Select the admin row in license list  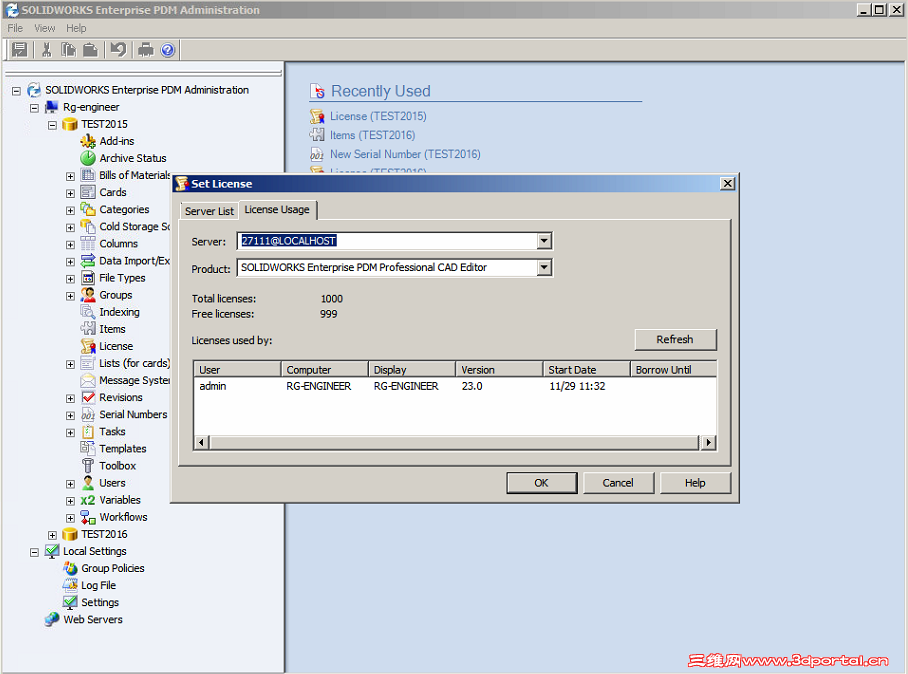pos(455,386)
